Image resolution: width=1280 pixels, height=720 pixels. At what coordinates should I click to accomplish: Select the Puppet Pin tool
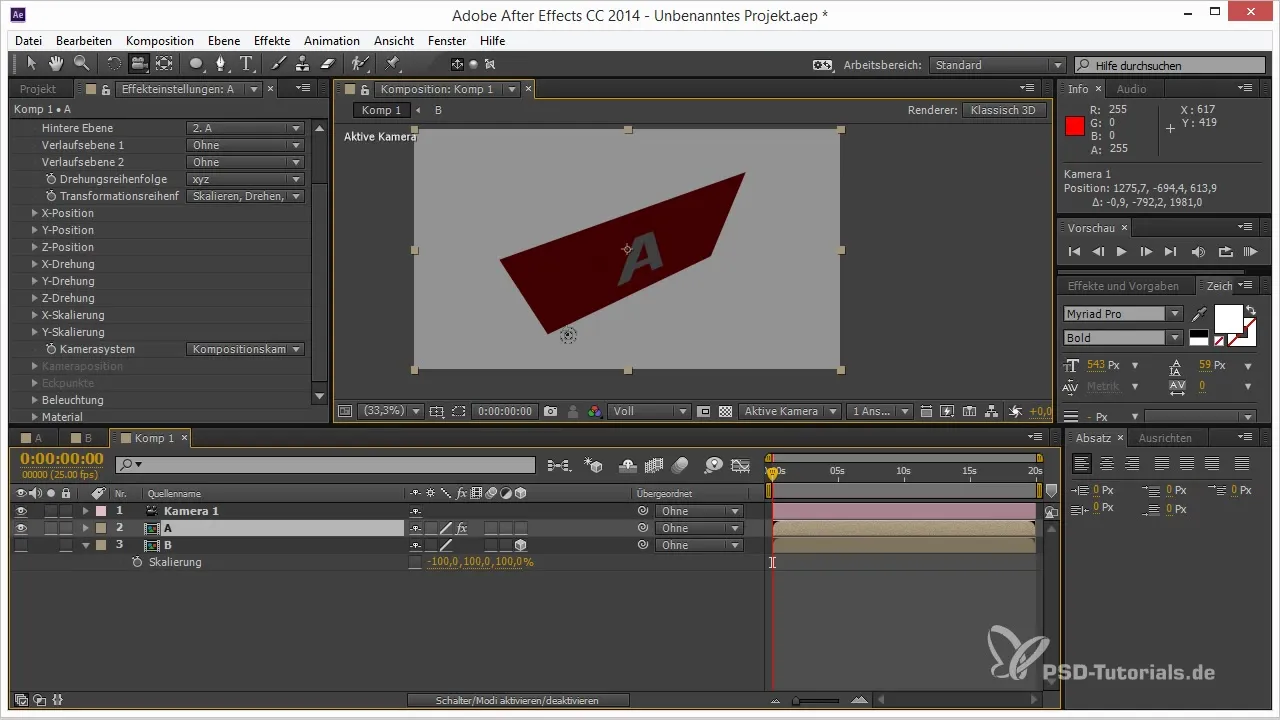[x=393, y=64]
